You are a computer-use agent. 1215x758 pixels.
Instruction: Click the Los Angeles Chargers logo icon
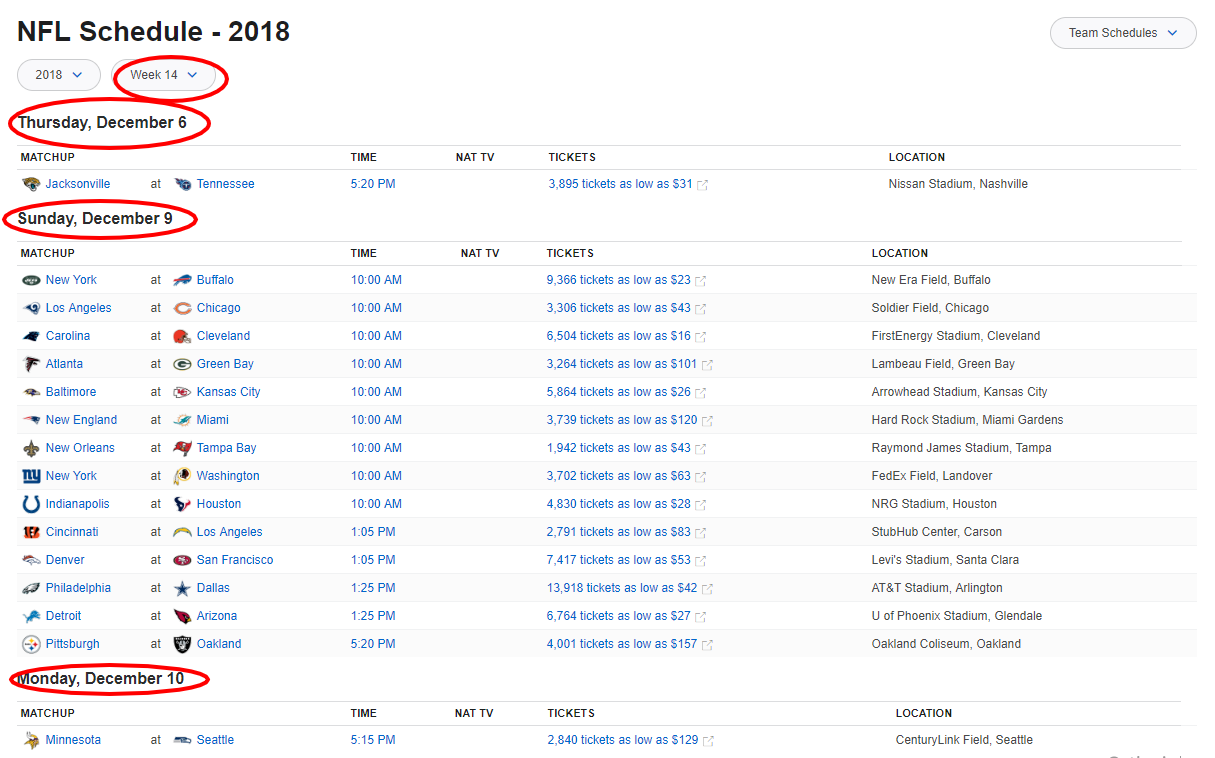(182, 532)
